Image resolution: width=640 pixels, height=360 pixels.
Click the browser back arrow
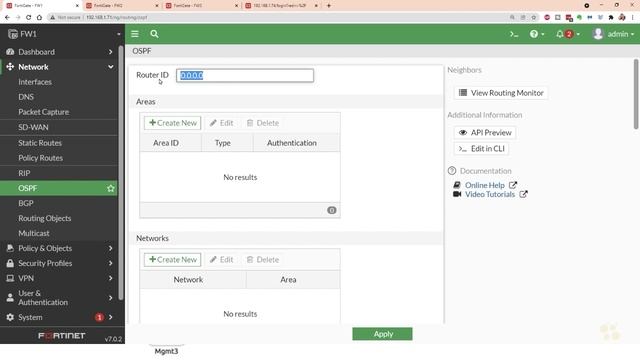coord(7,18)
